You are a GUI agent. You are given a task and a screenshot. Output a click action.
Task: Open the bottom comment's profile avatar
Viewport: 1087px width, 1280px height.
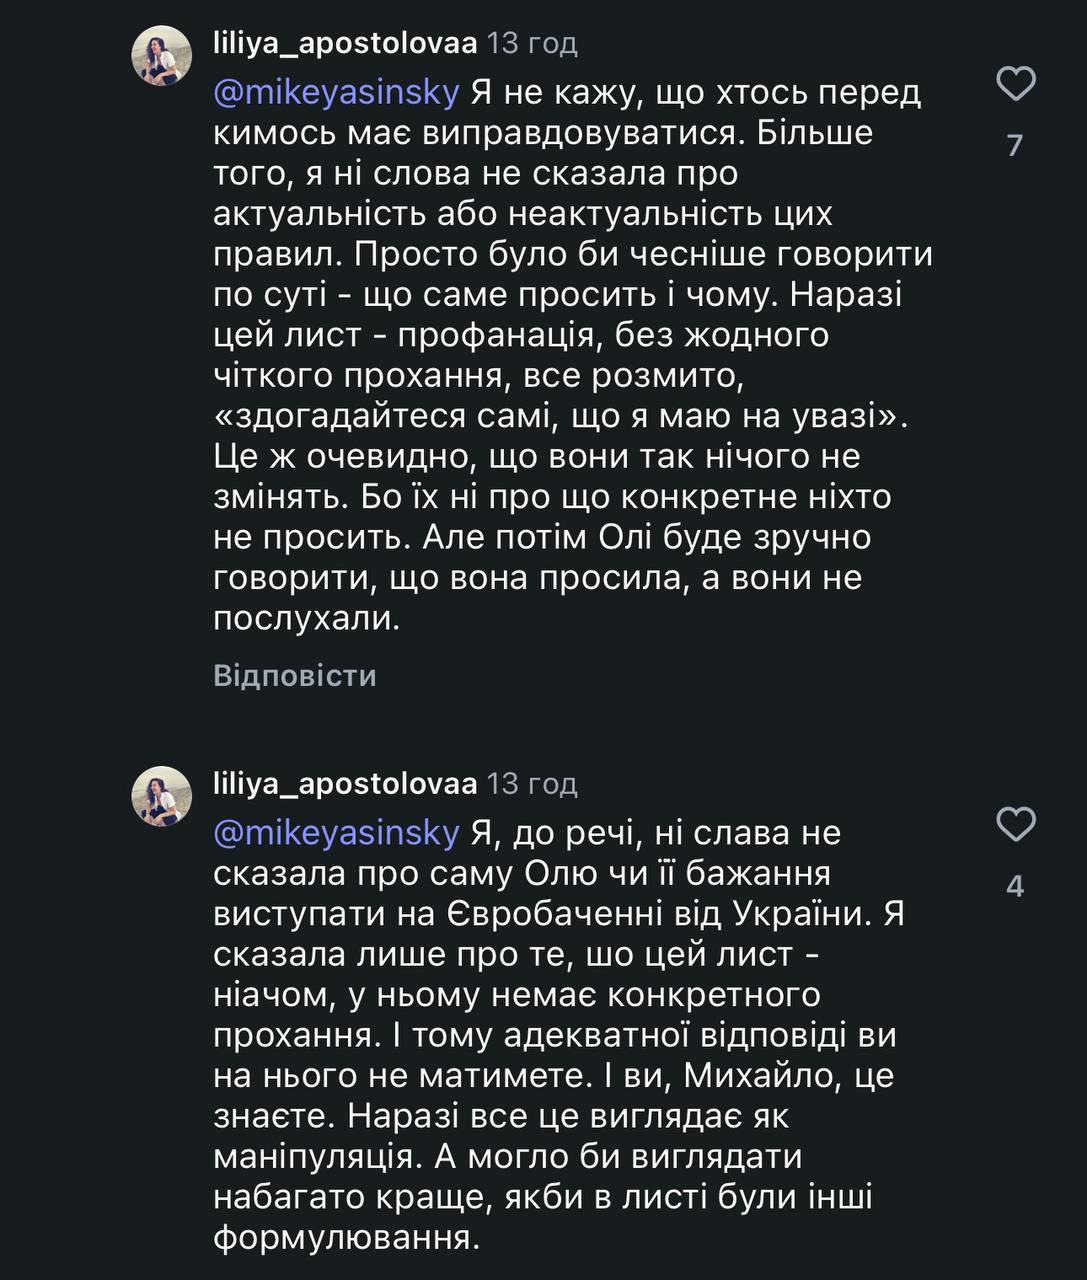coord(162,797)
